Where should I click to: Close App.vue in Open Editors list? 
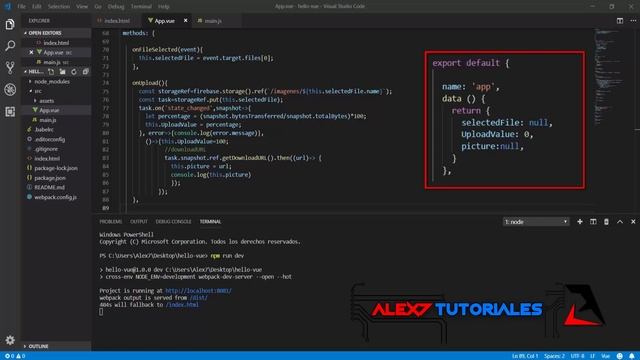[x=31, y=52]
